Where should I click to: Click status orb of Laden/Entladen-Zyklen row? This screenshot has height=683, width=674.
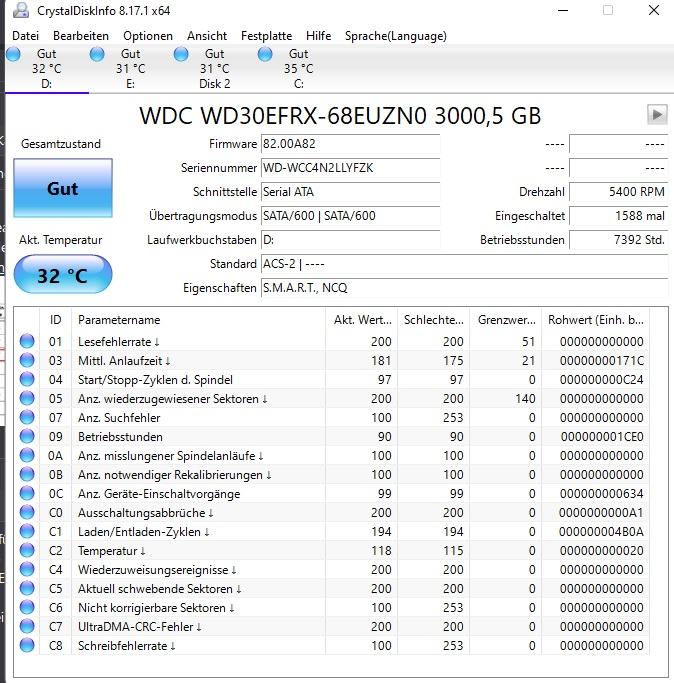pos(27,531)
